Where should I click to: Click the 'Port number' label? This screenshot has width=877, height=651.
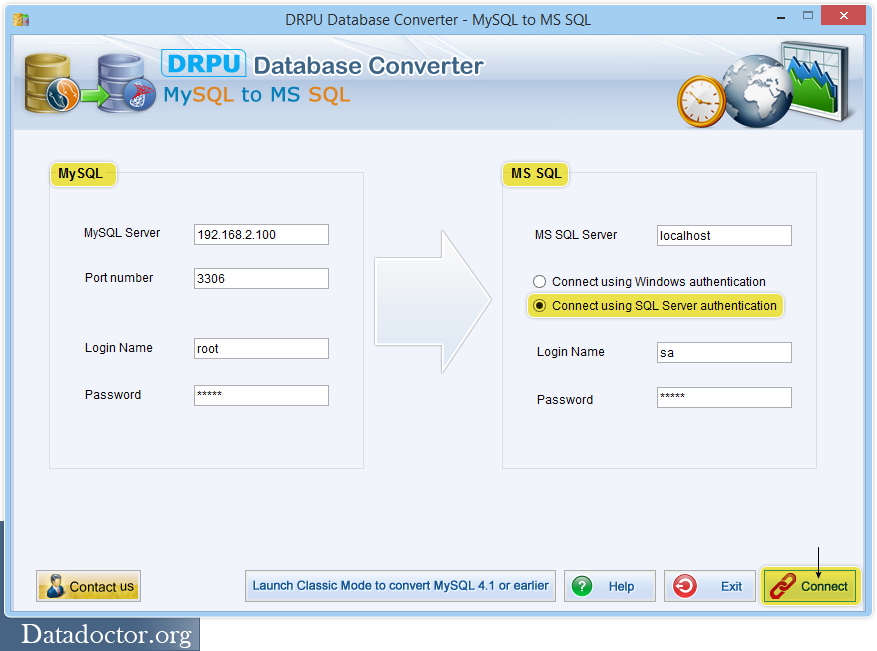tap(119, 277)
